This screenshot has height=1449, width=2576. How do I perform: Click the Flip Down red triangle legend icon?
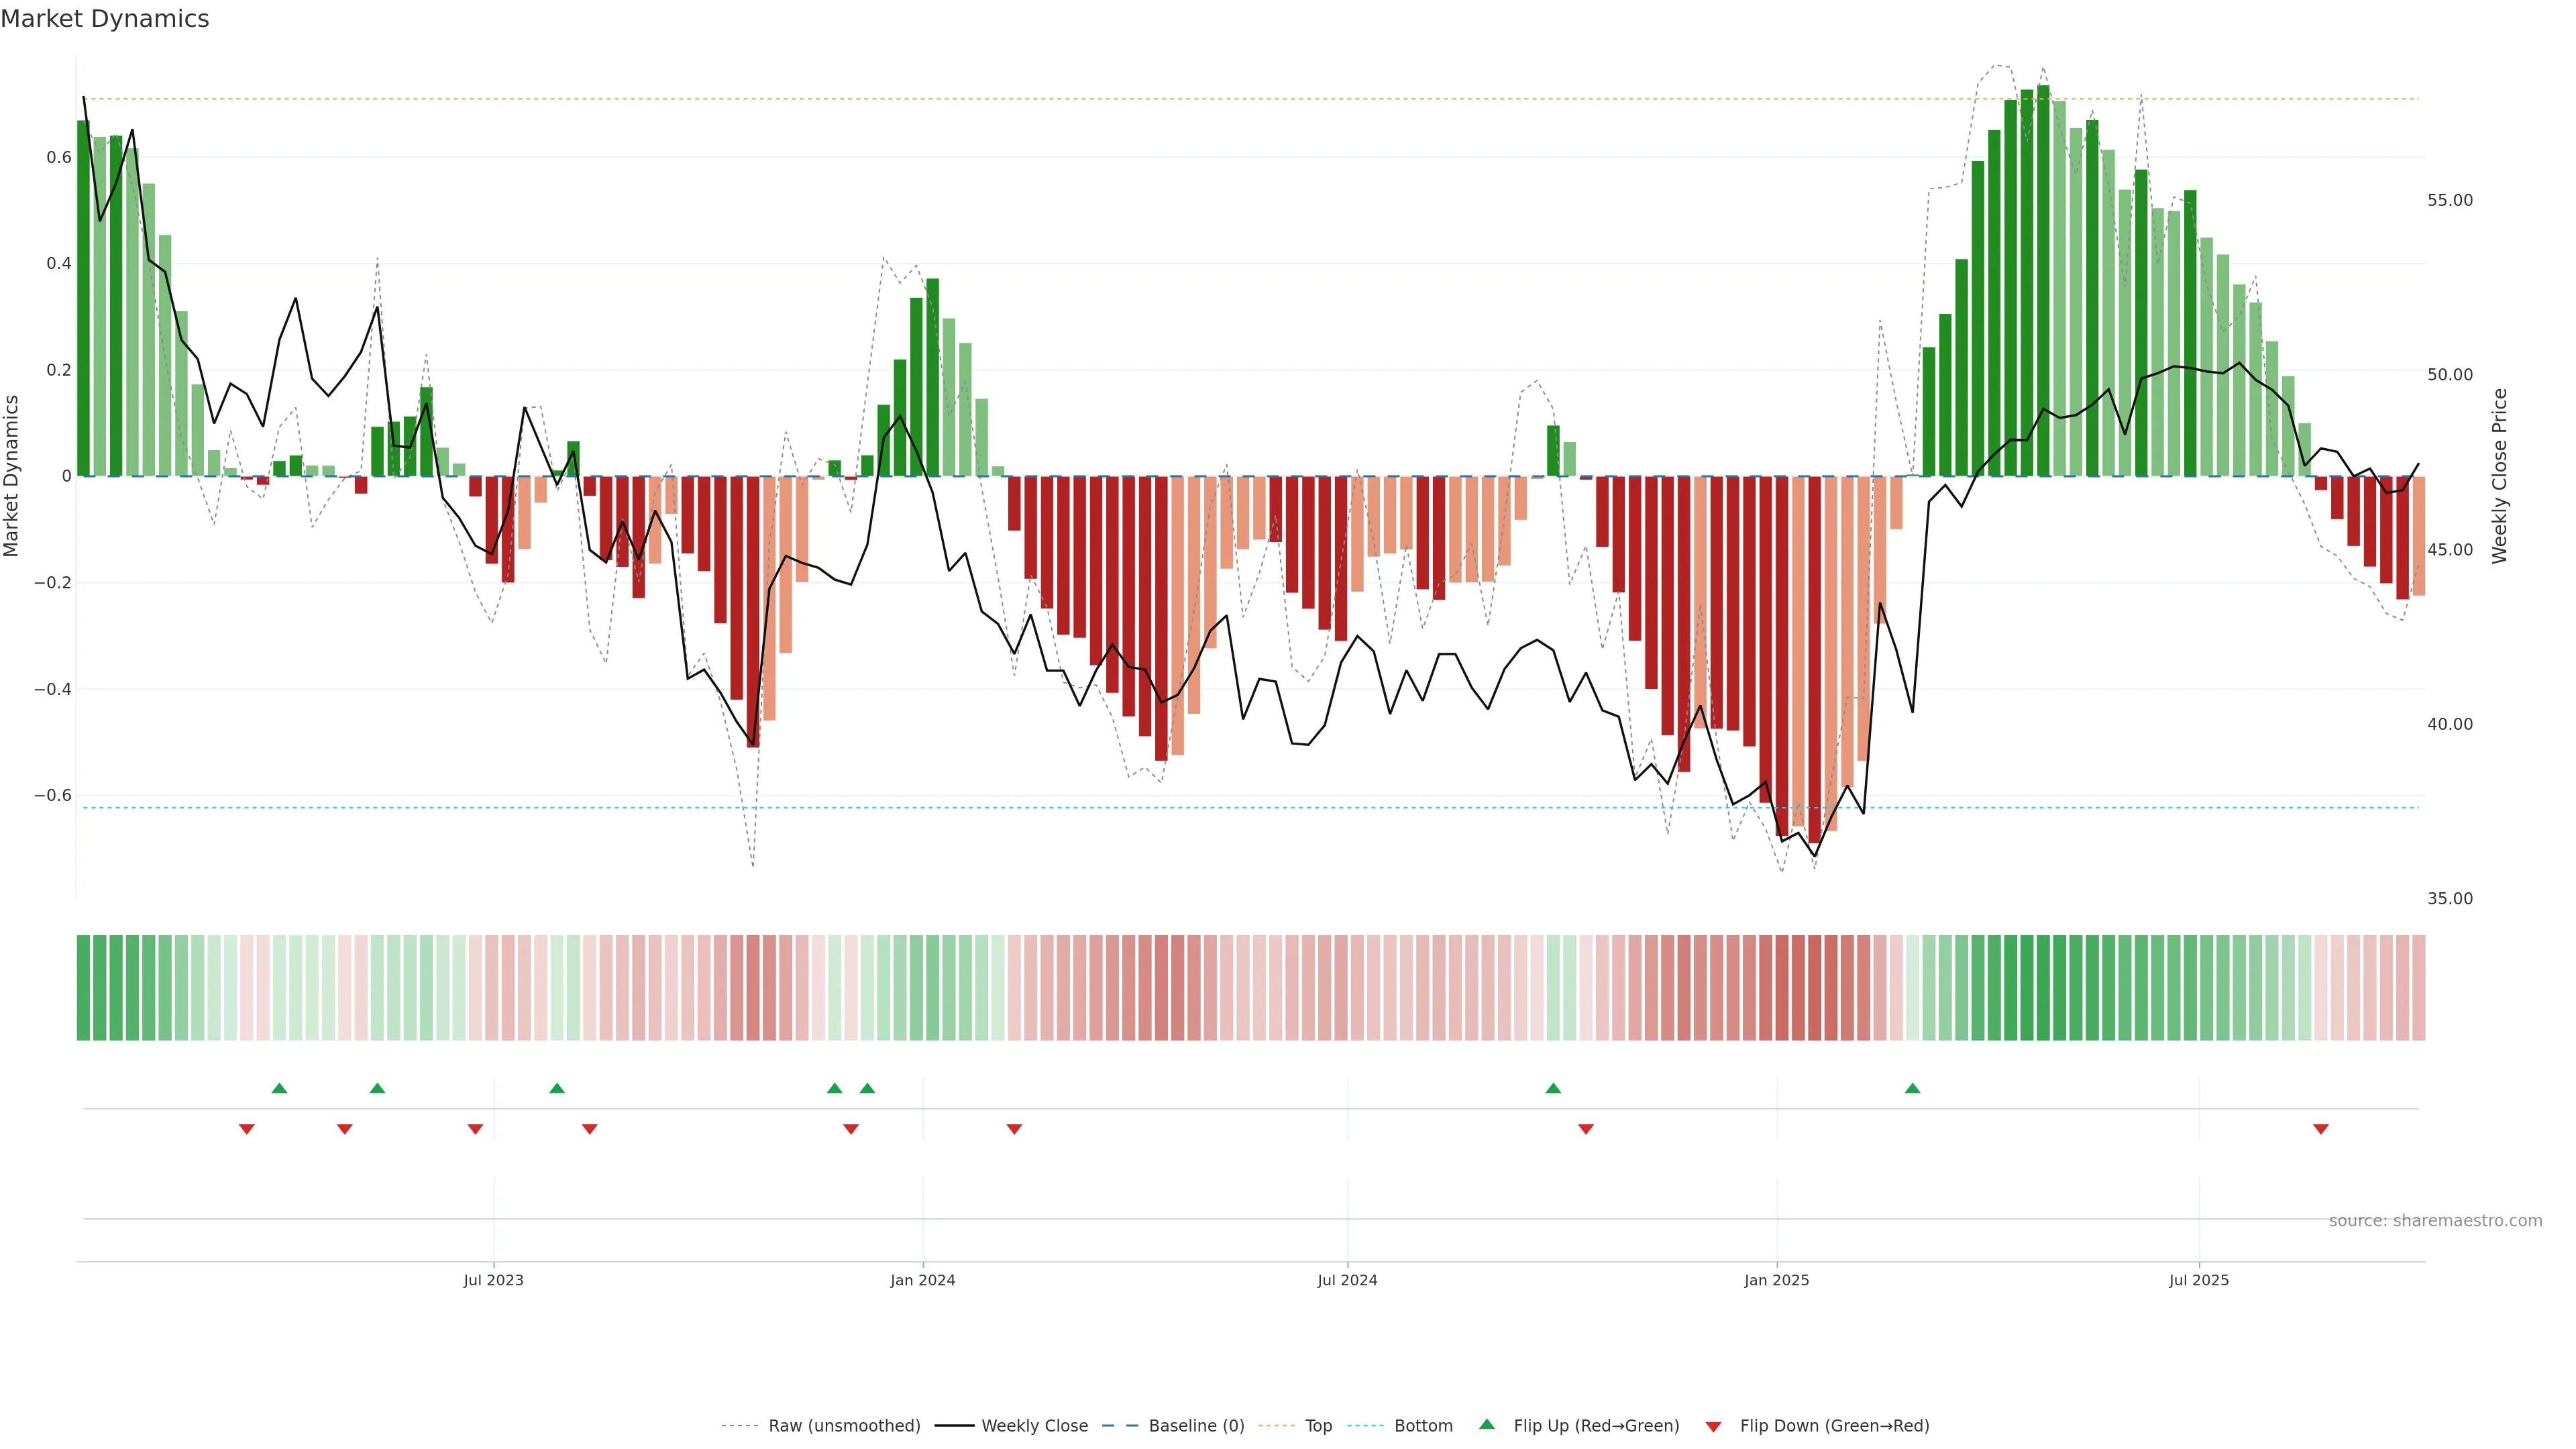pyautogui.click(x=1713, y=1426)
